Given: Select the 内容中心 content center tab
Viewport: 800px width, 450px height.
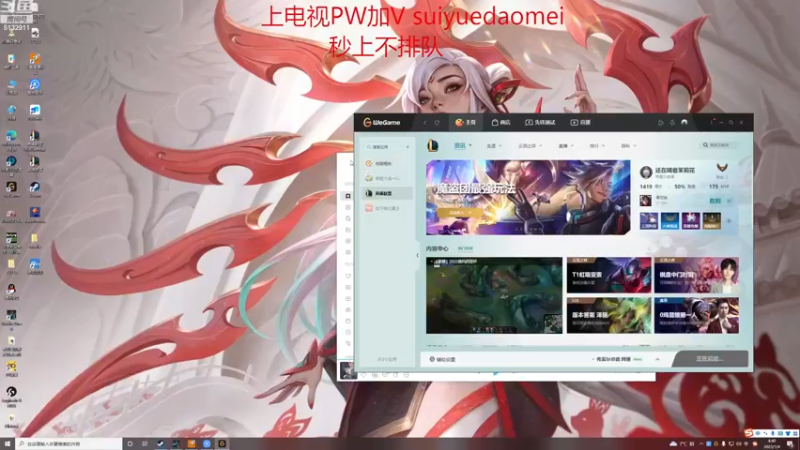Looking at the screenshot, I should (x=437, y=248).
